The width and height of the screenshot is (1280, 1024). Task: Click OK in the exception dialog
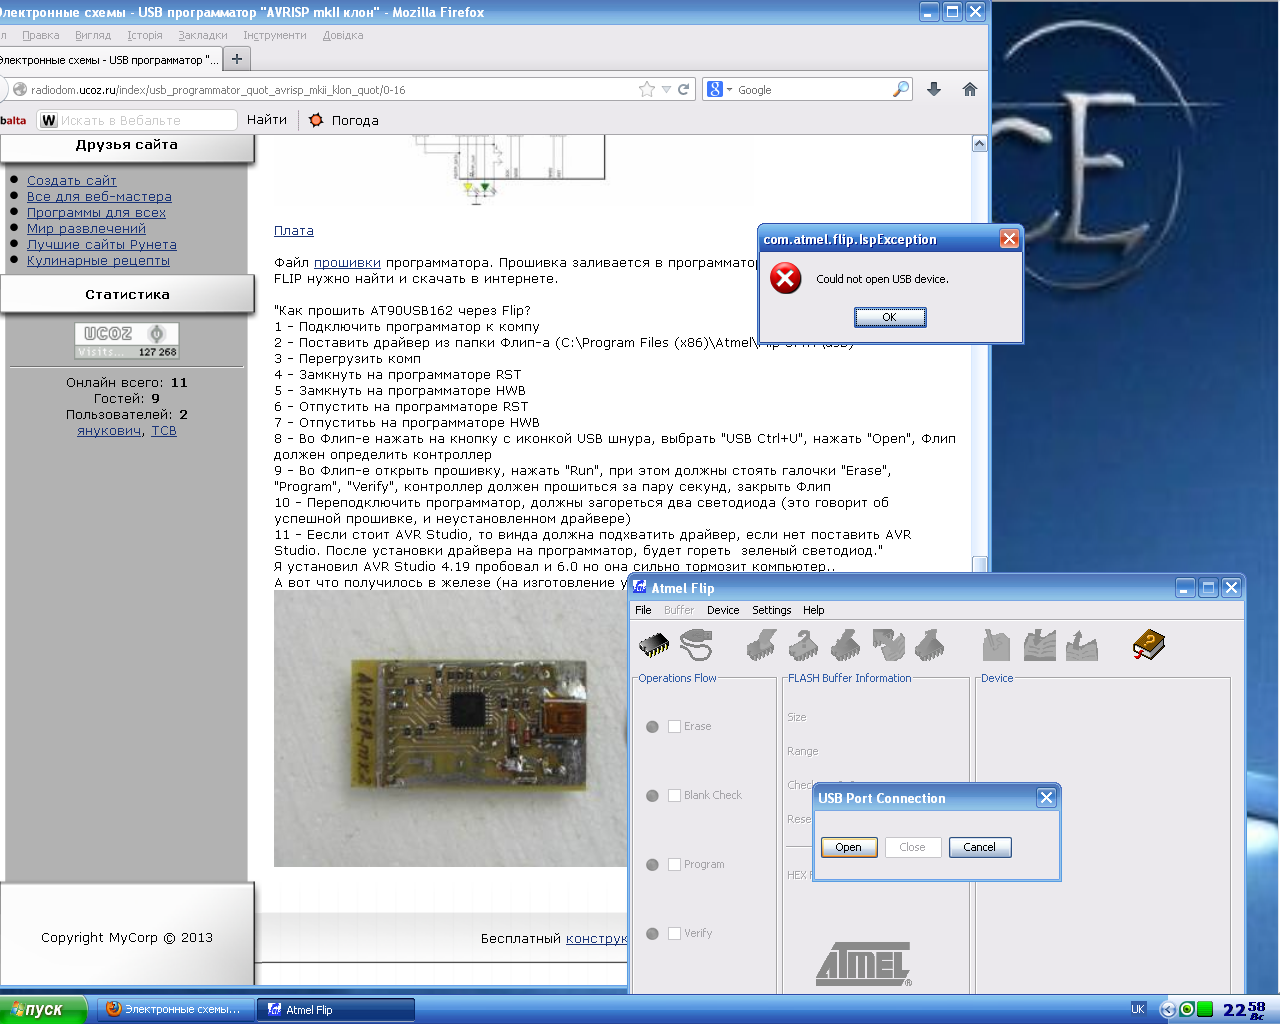click(890, 317)
